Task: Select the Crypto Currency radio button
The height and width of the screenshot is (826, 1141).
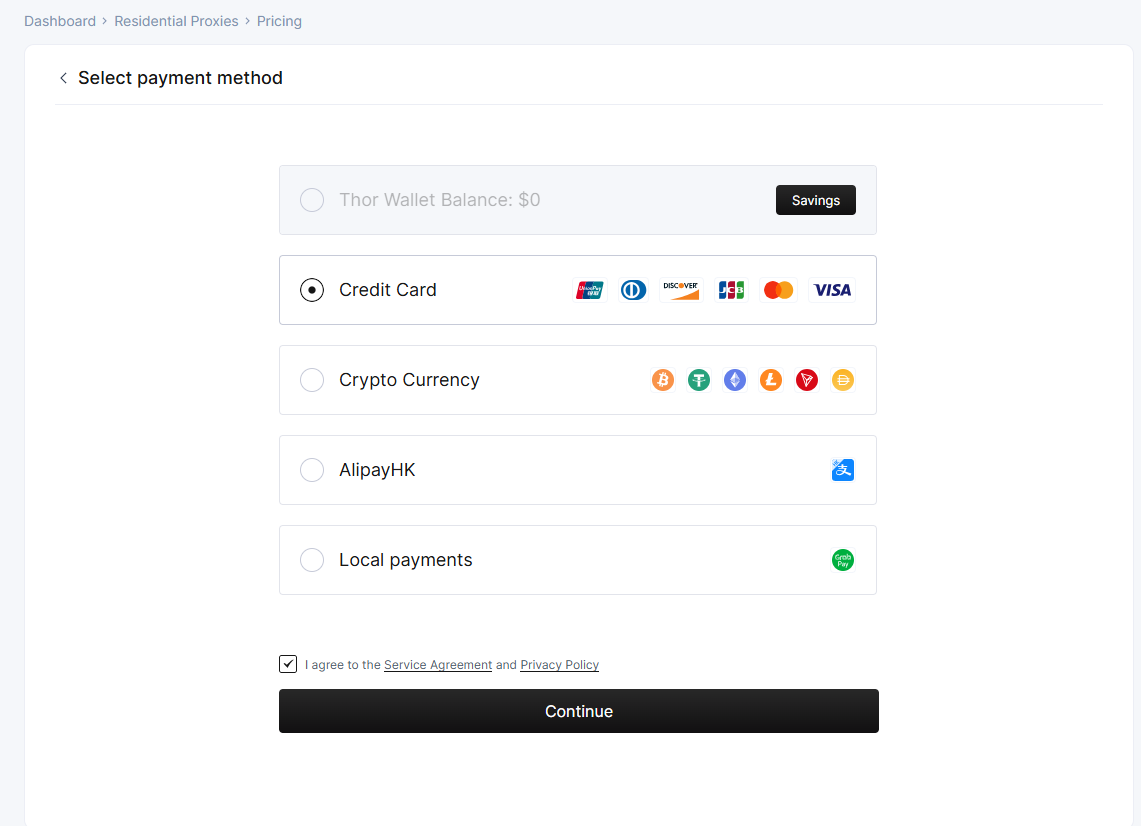Action: tap(312, 380)
